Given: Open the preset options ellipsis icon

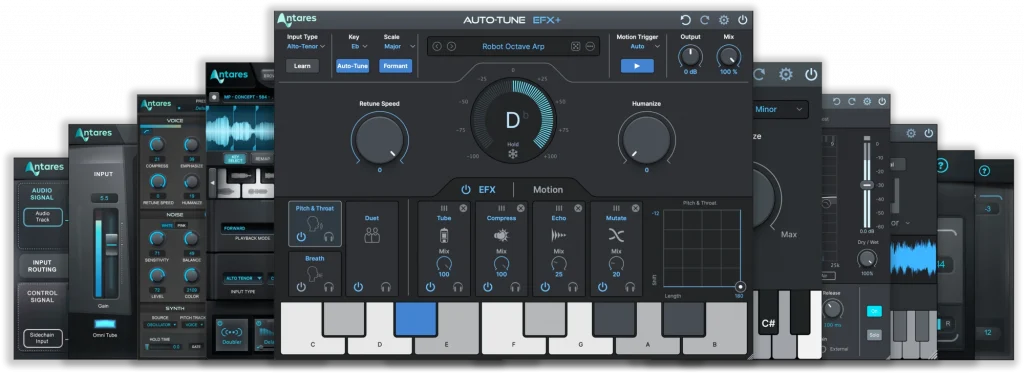Looking at the screenshot, I should 590,46.
